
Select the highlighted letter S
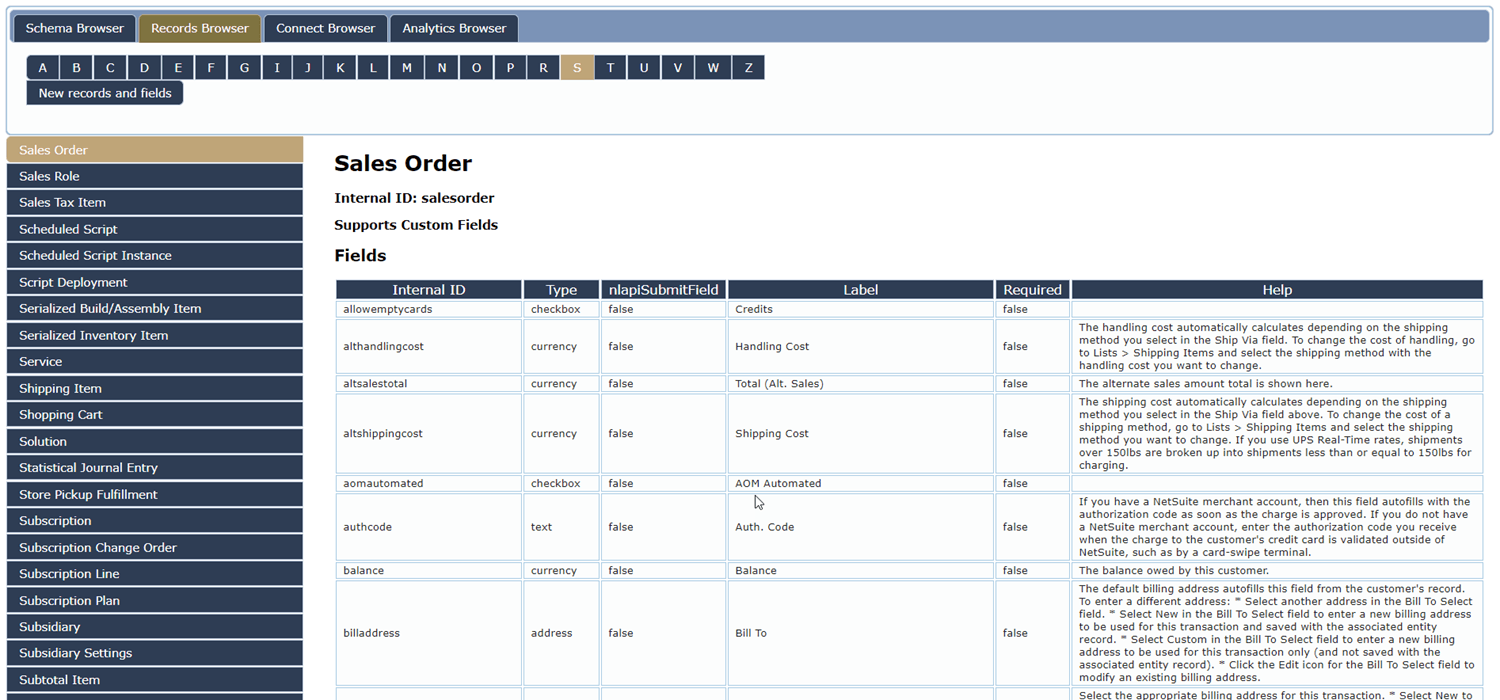point(577,68)
